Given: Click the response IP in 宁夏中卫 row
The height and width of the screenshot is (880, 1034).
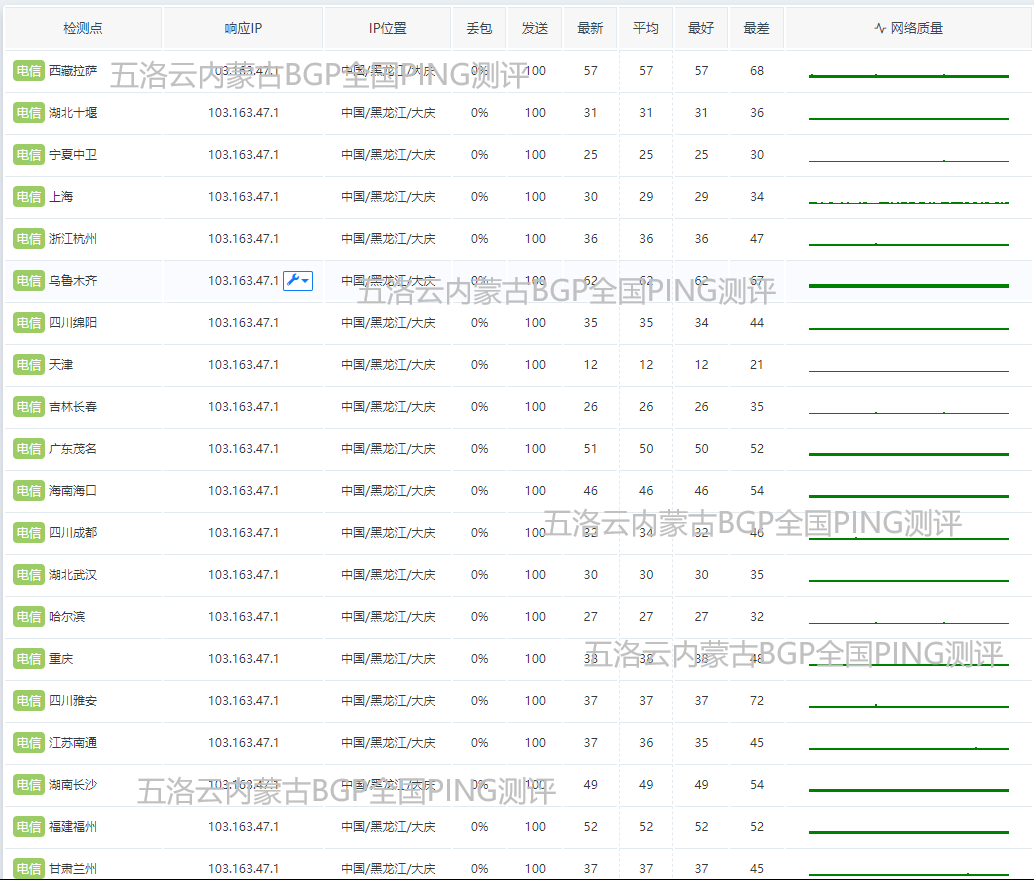Looking at the screenshot, I should pos(243,155).
